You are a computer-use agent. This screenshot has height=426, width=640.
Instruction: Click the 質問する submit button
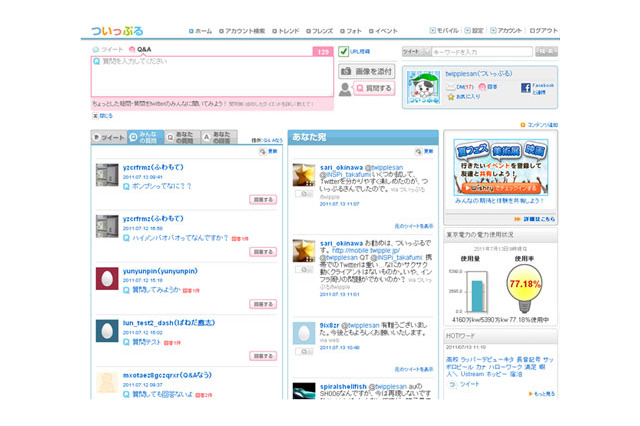[374, 88]
